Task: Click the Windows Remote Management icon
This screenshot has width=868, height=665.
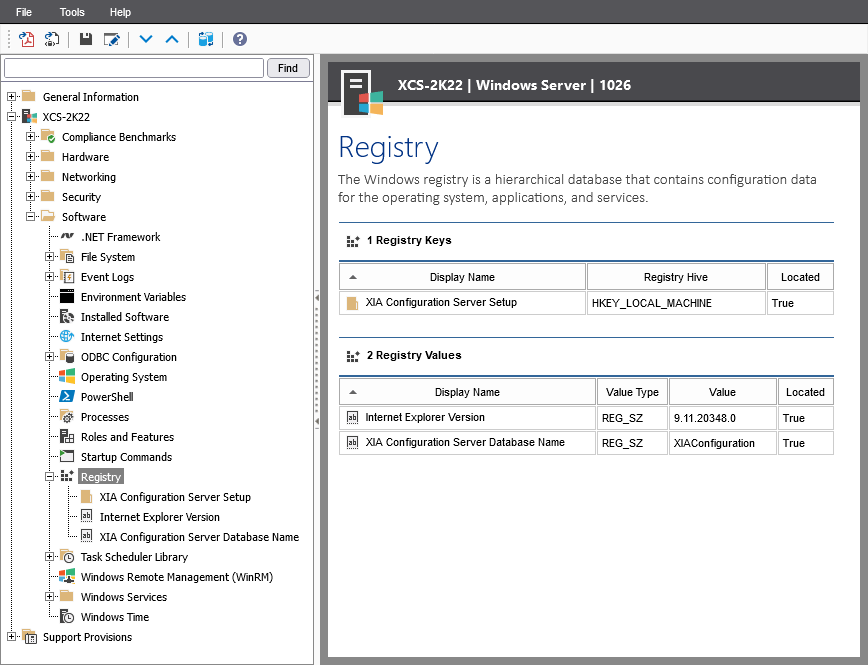Action: 67,576
